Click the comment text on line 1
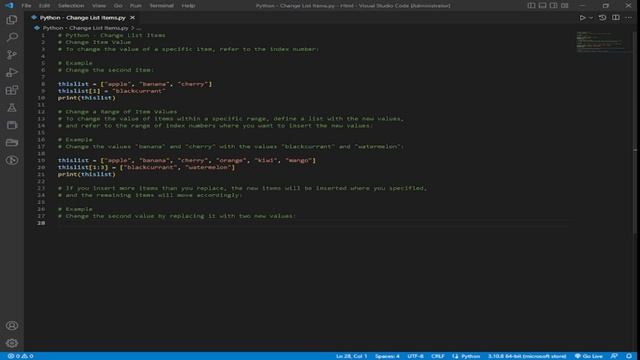The height and width of the screenshot is (360, 640). [111, 35]
